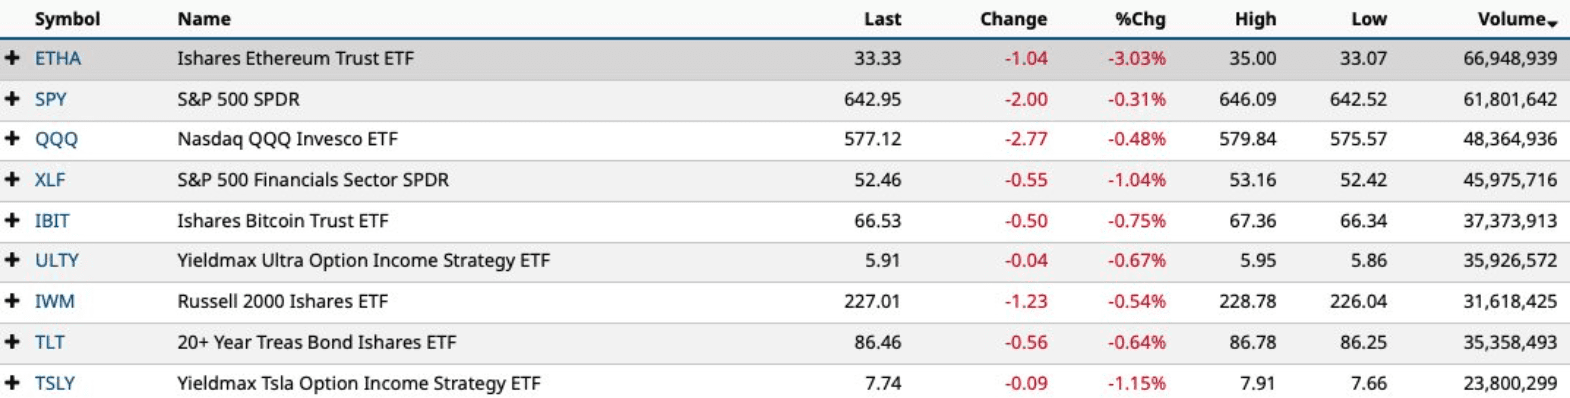The image size is (1570, 398).
Task: Expand the IBIT row plus icon
Action: click(12, 220)
